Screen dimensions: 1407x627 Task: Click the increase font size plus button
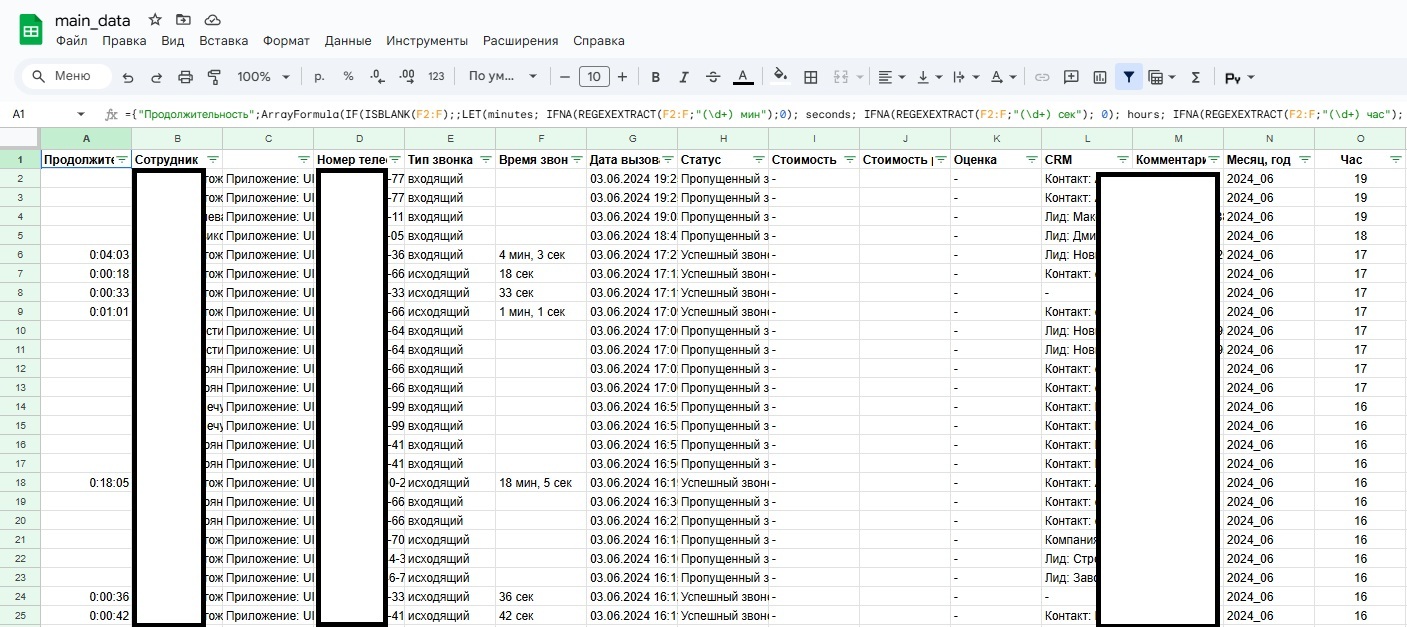pos(622,77)
